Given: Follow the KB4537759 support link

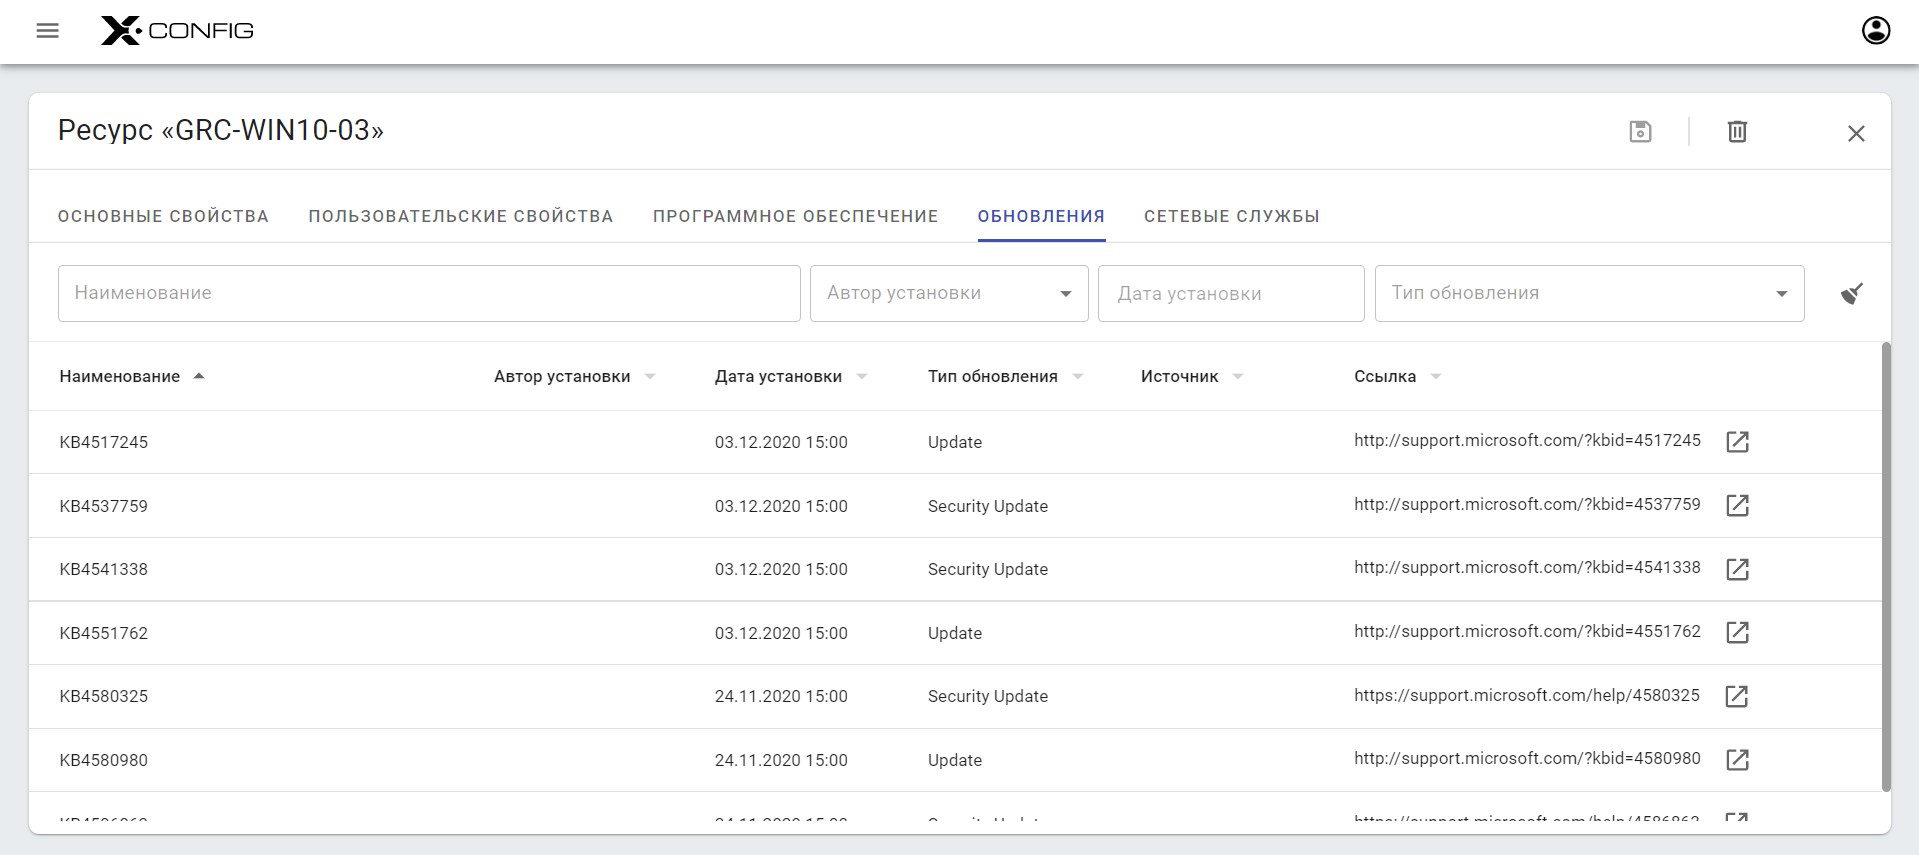Looking at the screenshot, I should (x=1526, y=505).
